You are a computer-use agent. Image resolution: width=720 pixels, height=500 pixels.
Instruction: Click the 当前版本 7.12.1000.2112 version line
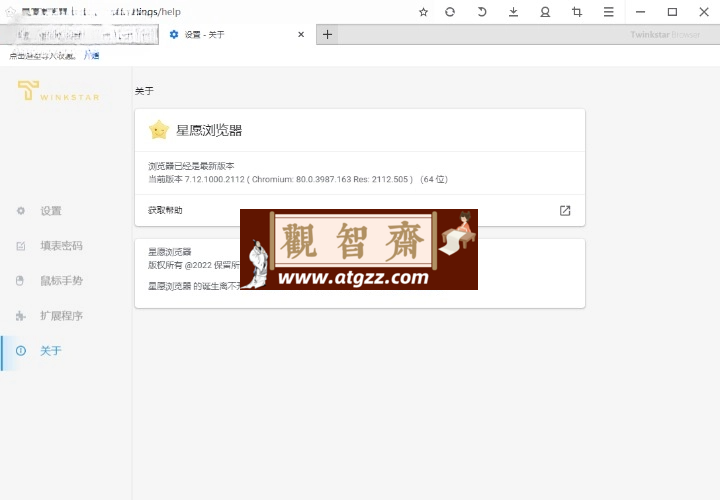298,179
